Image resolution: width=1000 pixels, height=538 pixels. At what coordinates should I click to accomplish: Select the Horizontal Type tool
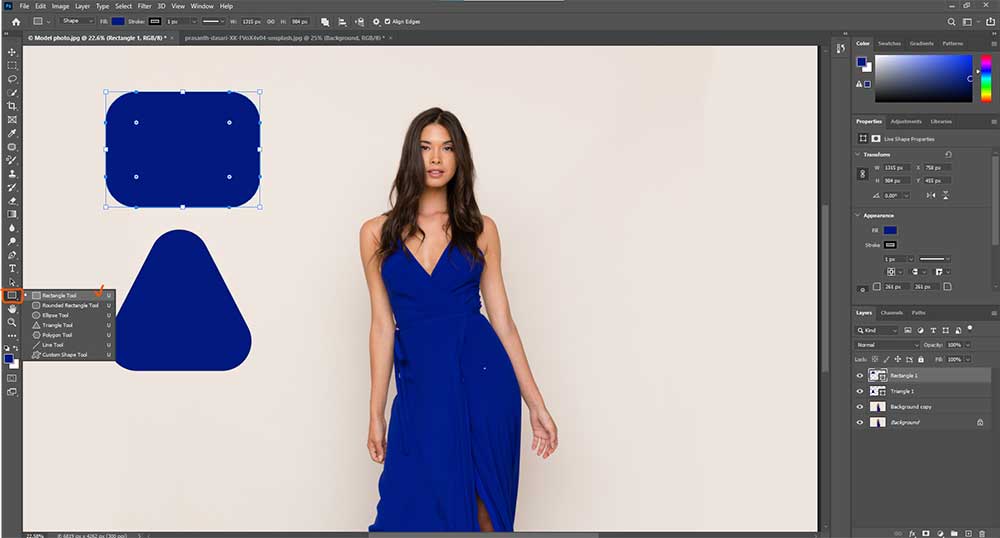tap(12, 268)
